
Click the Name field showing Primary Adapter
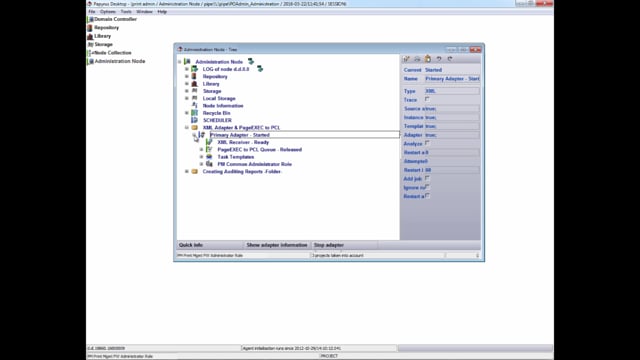[x=452, y=79]
